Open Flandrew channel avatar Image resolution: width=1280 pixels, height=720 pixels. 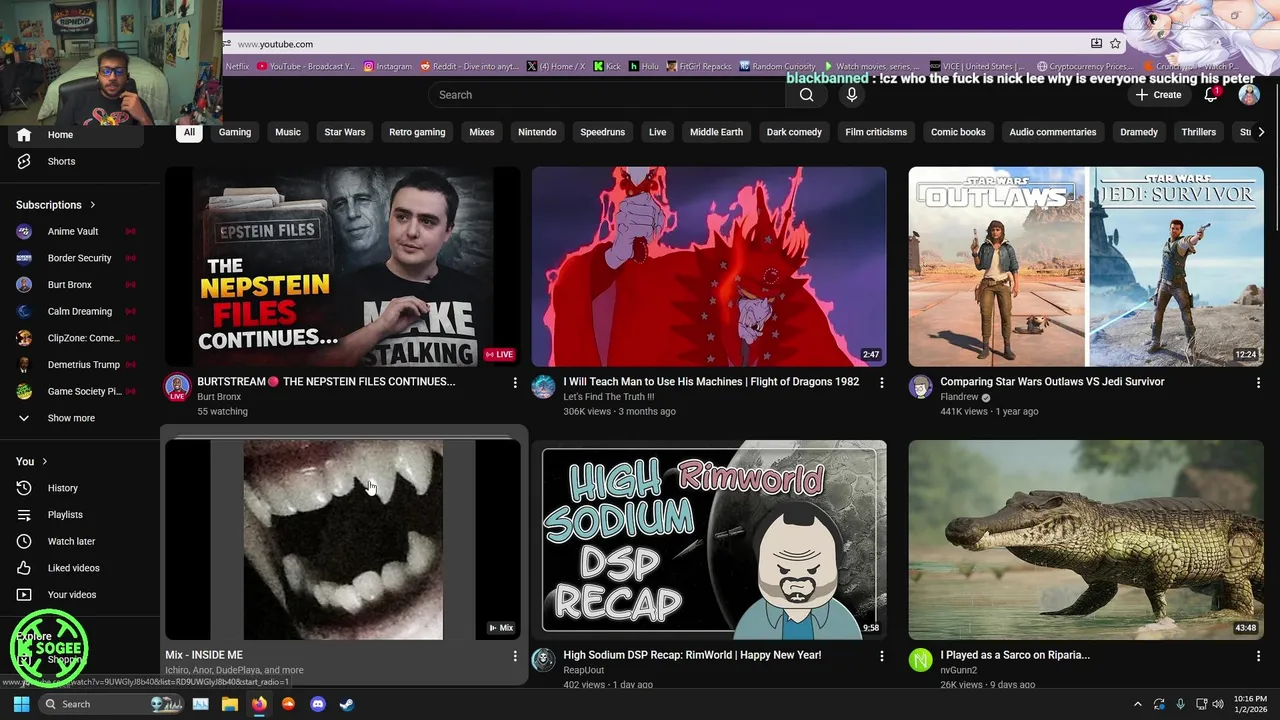tap(921, 387)
